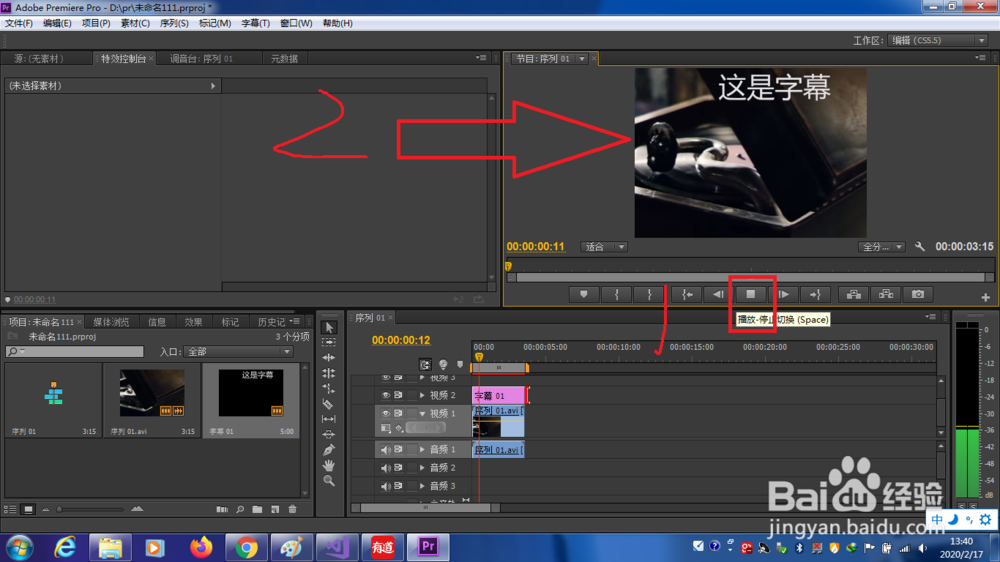Toggle visibility eye of 视频 2 track

pos(385,396)
